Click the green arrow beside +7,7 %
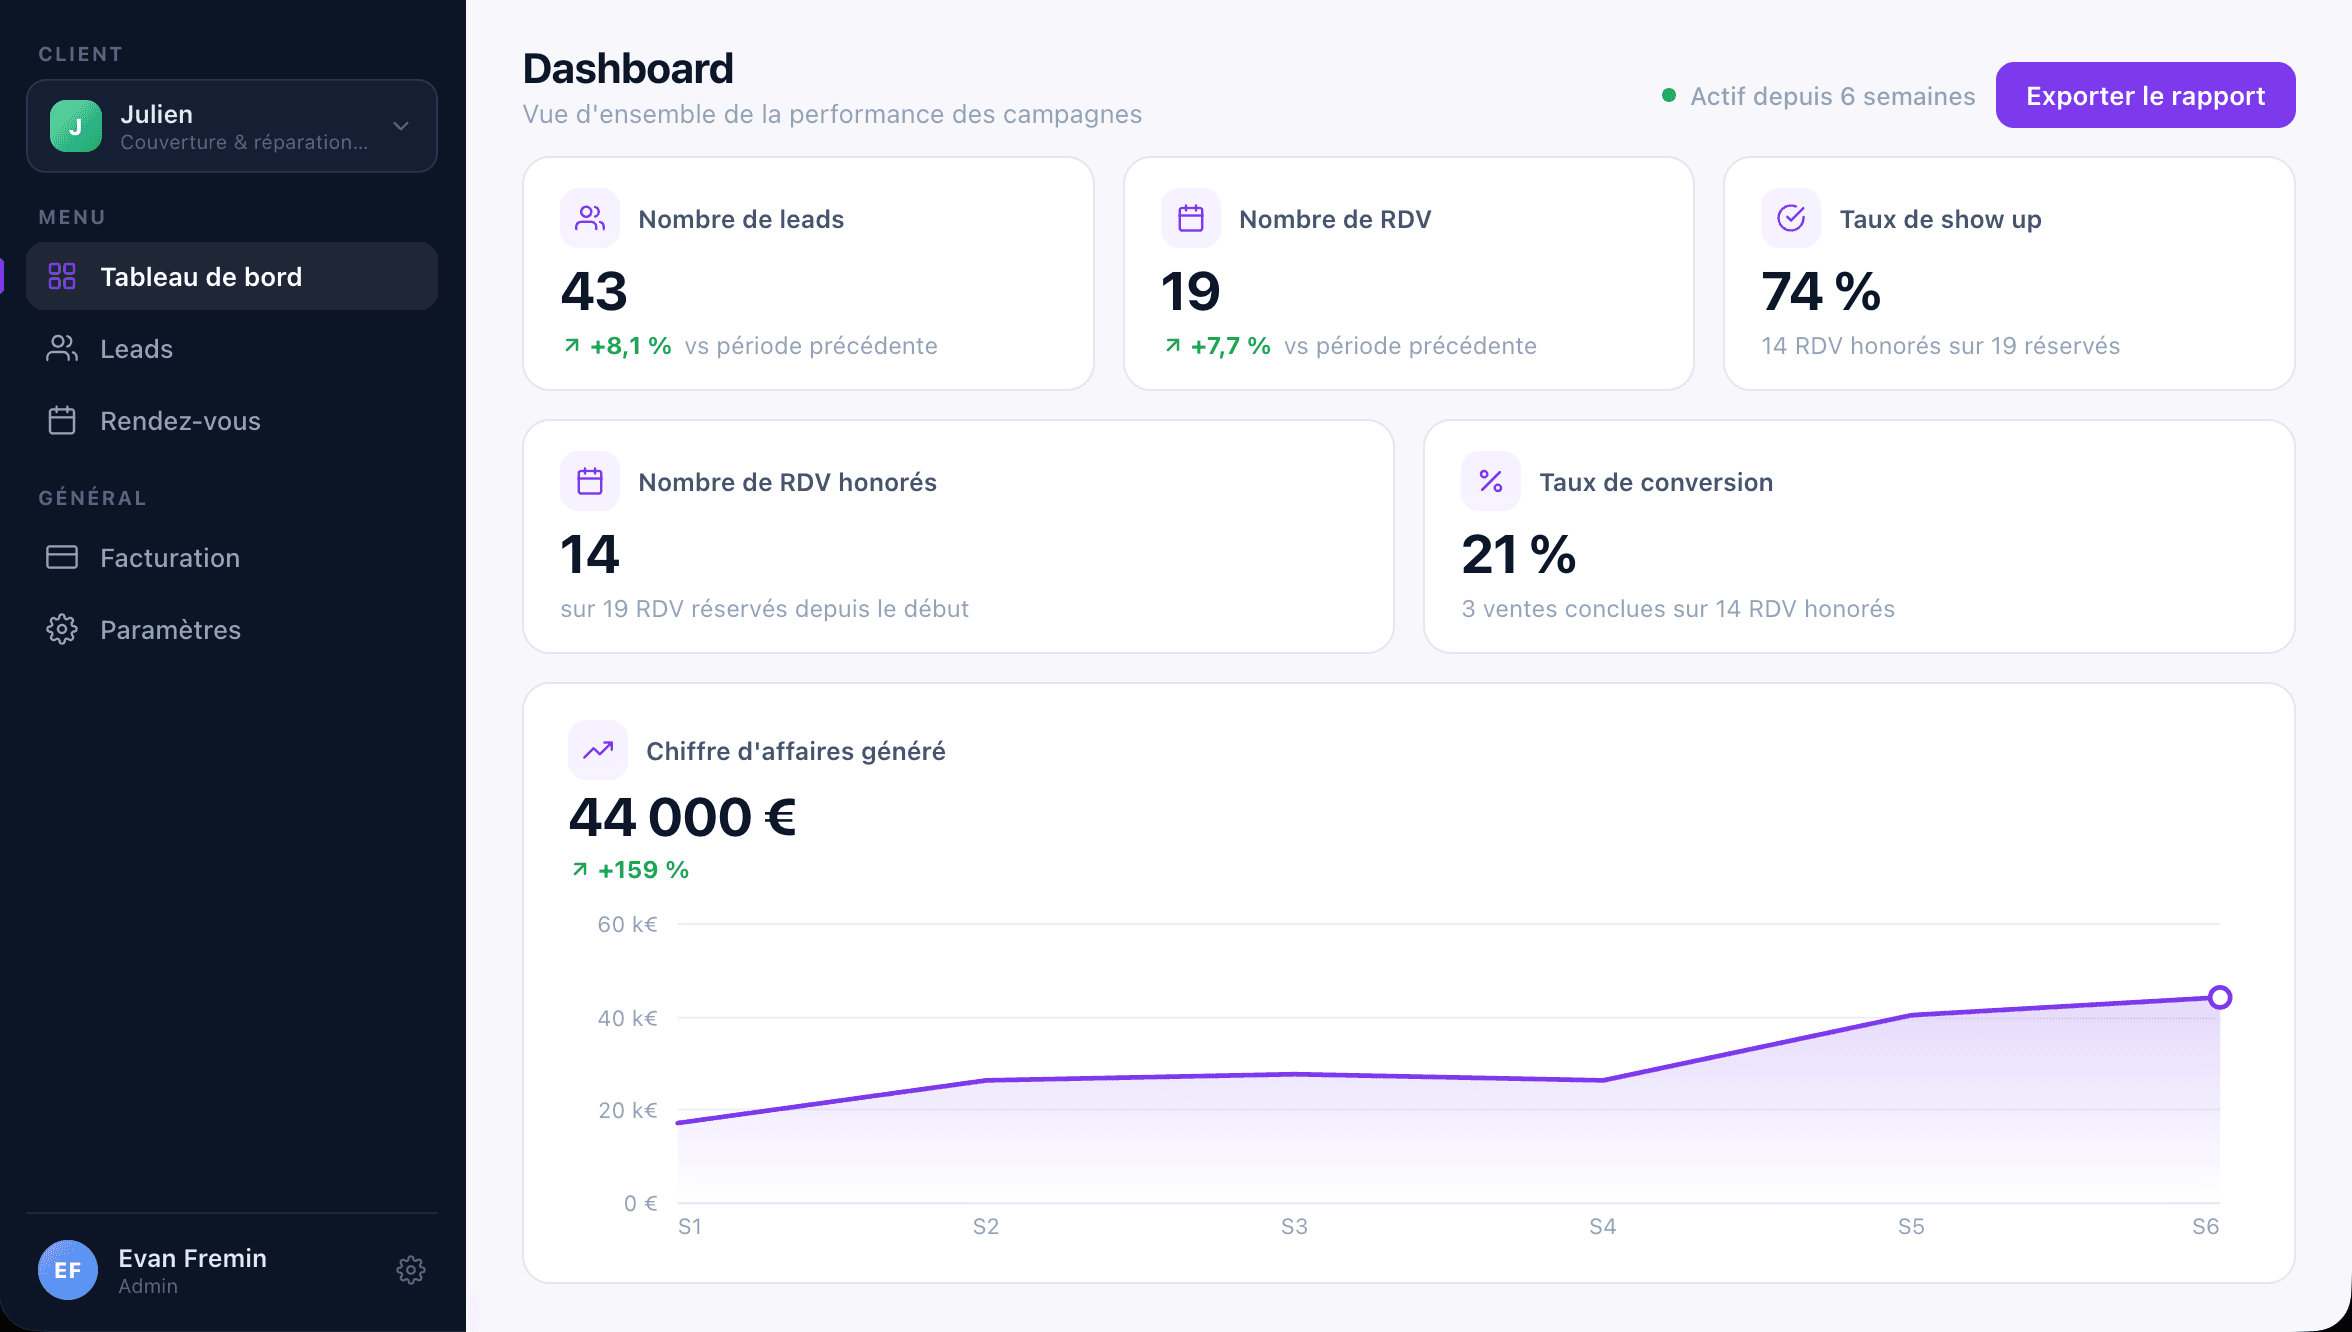This screenshot has width=2352, height=1332. pos(1173,346)
